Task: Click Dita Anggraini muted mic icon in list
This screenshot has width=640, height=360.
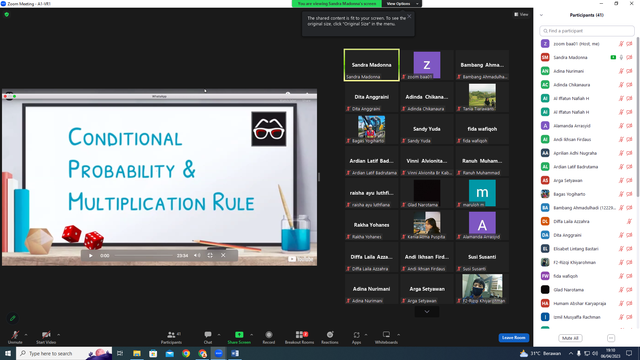Action: [621, 235]
